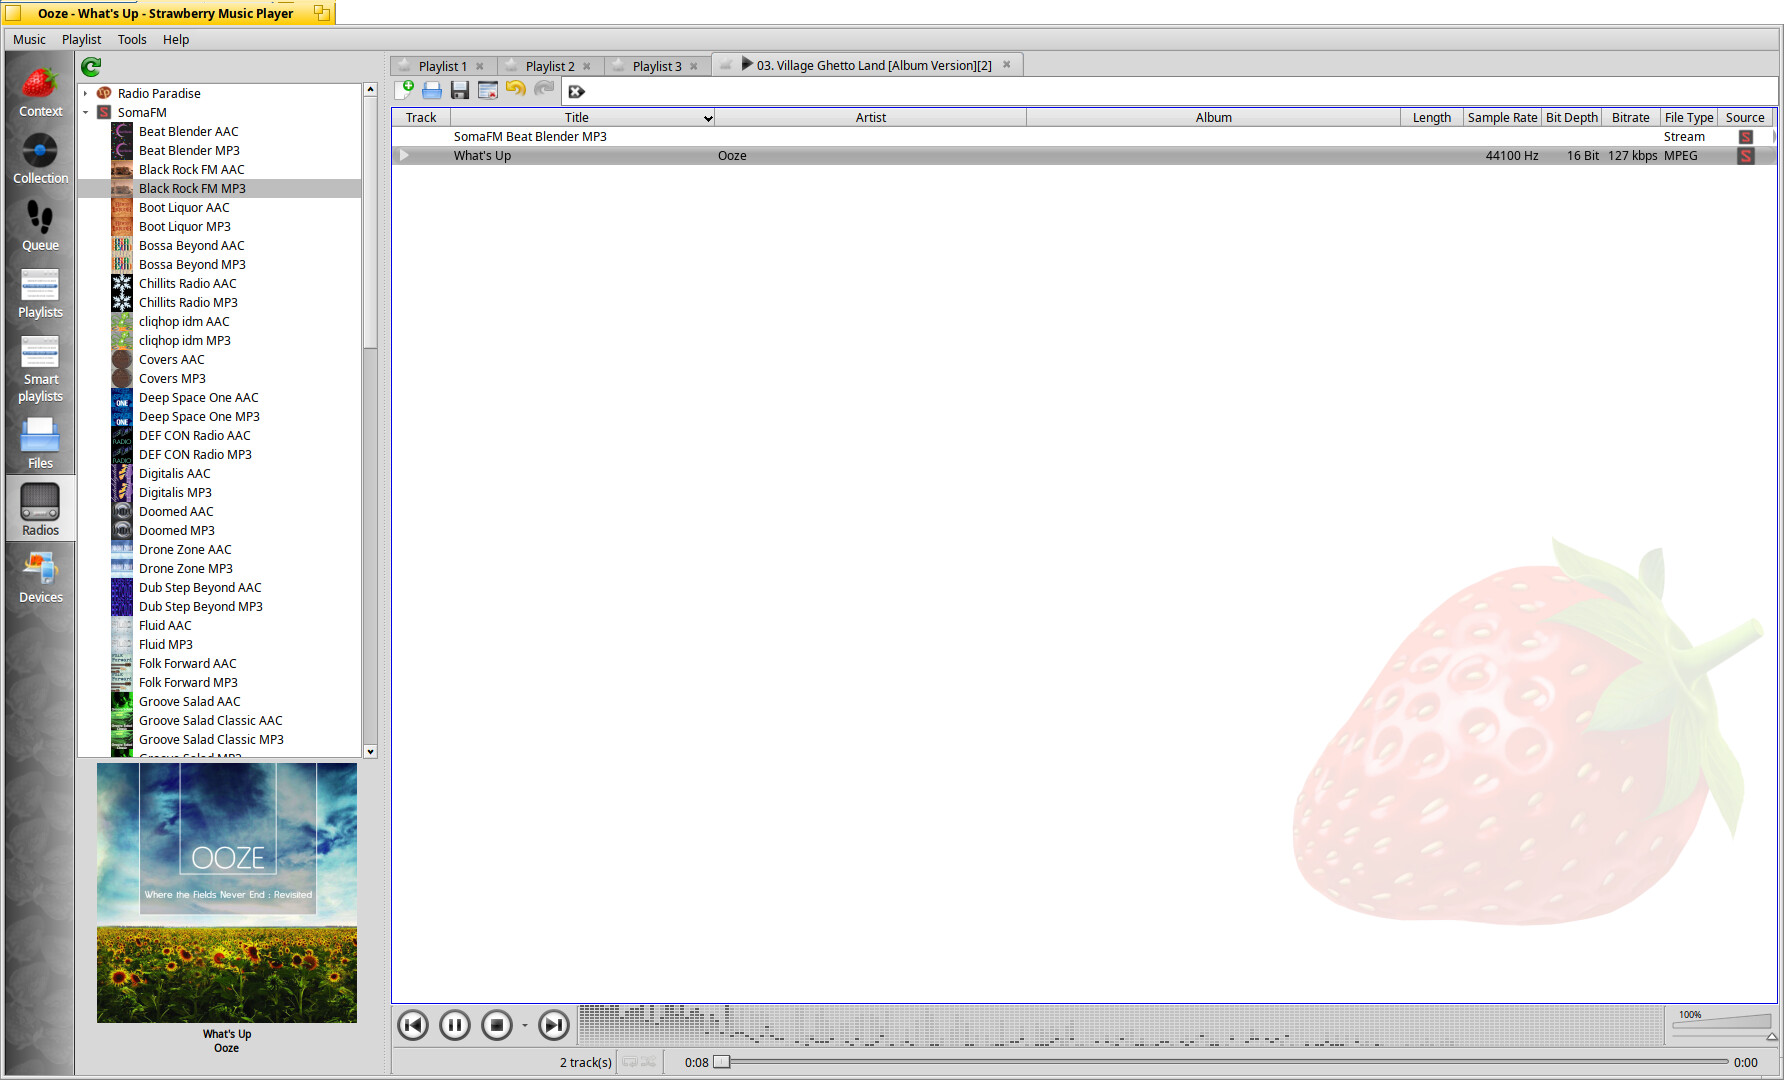Open the Playlist menu
The width and height of the screenshot is (1784, 1080).
[81, 40]
